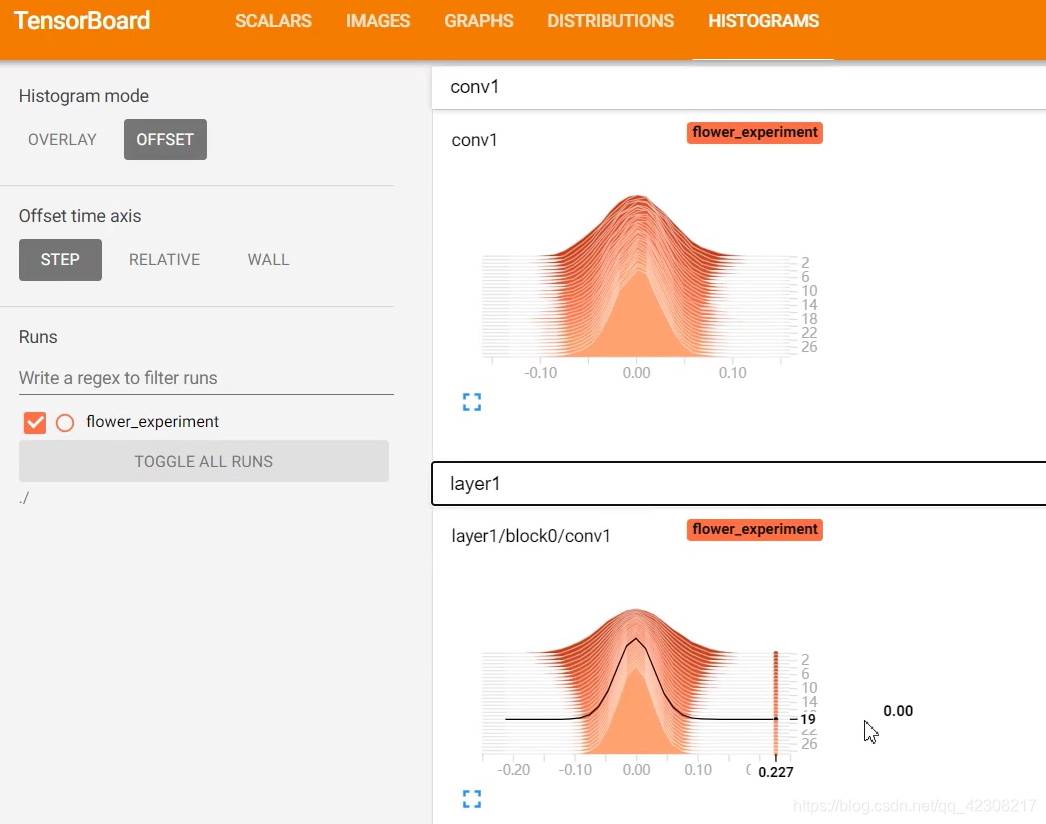Viewport: 1046px width, 824px height.
Task: Click flower_experiment tag on layer1 chart
Action: coord(754,529)
